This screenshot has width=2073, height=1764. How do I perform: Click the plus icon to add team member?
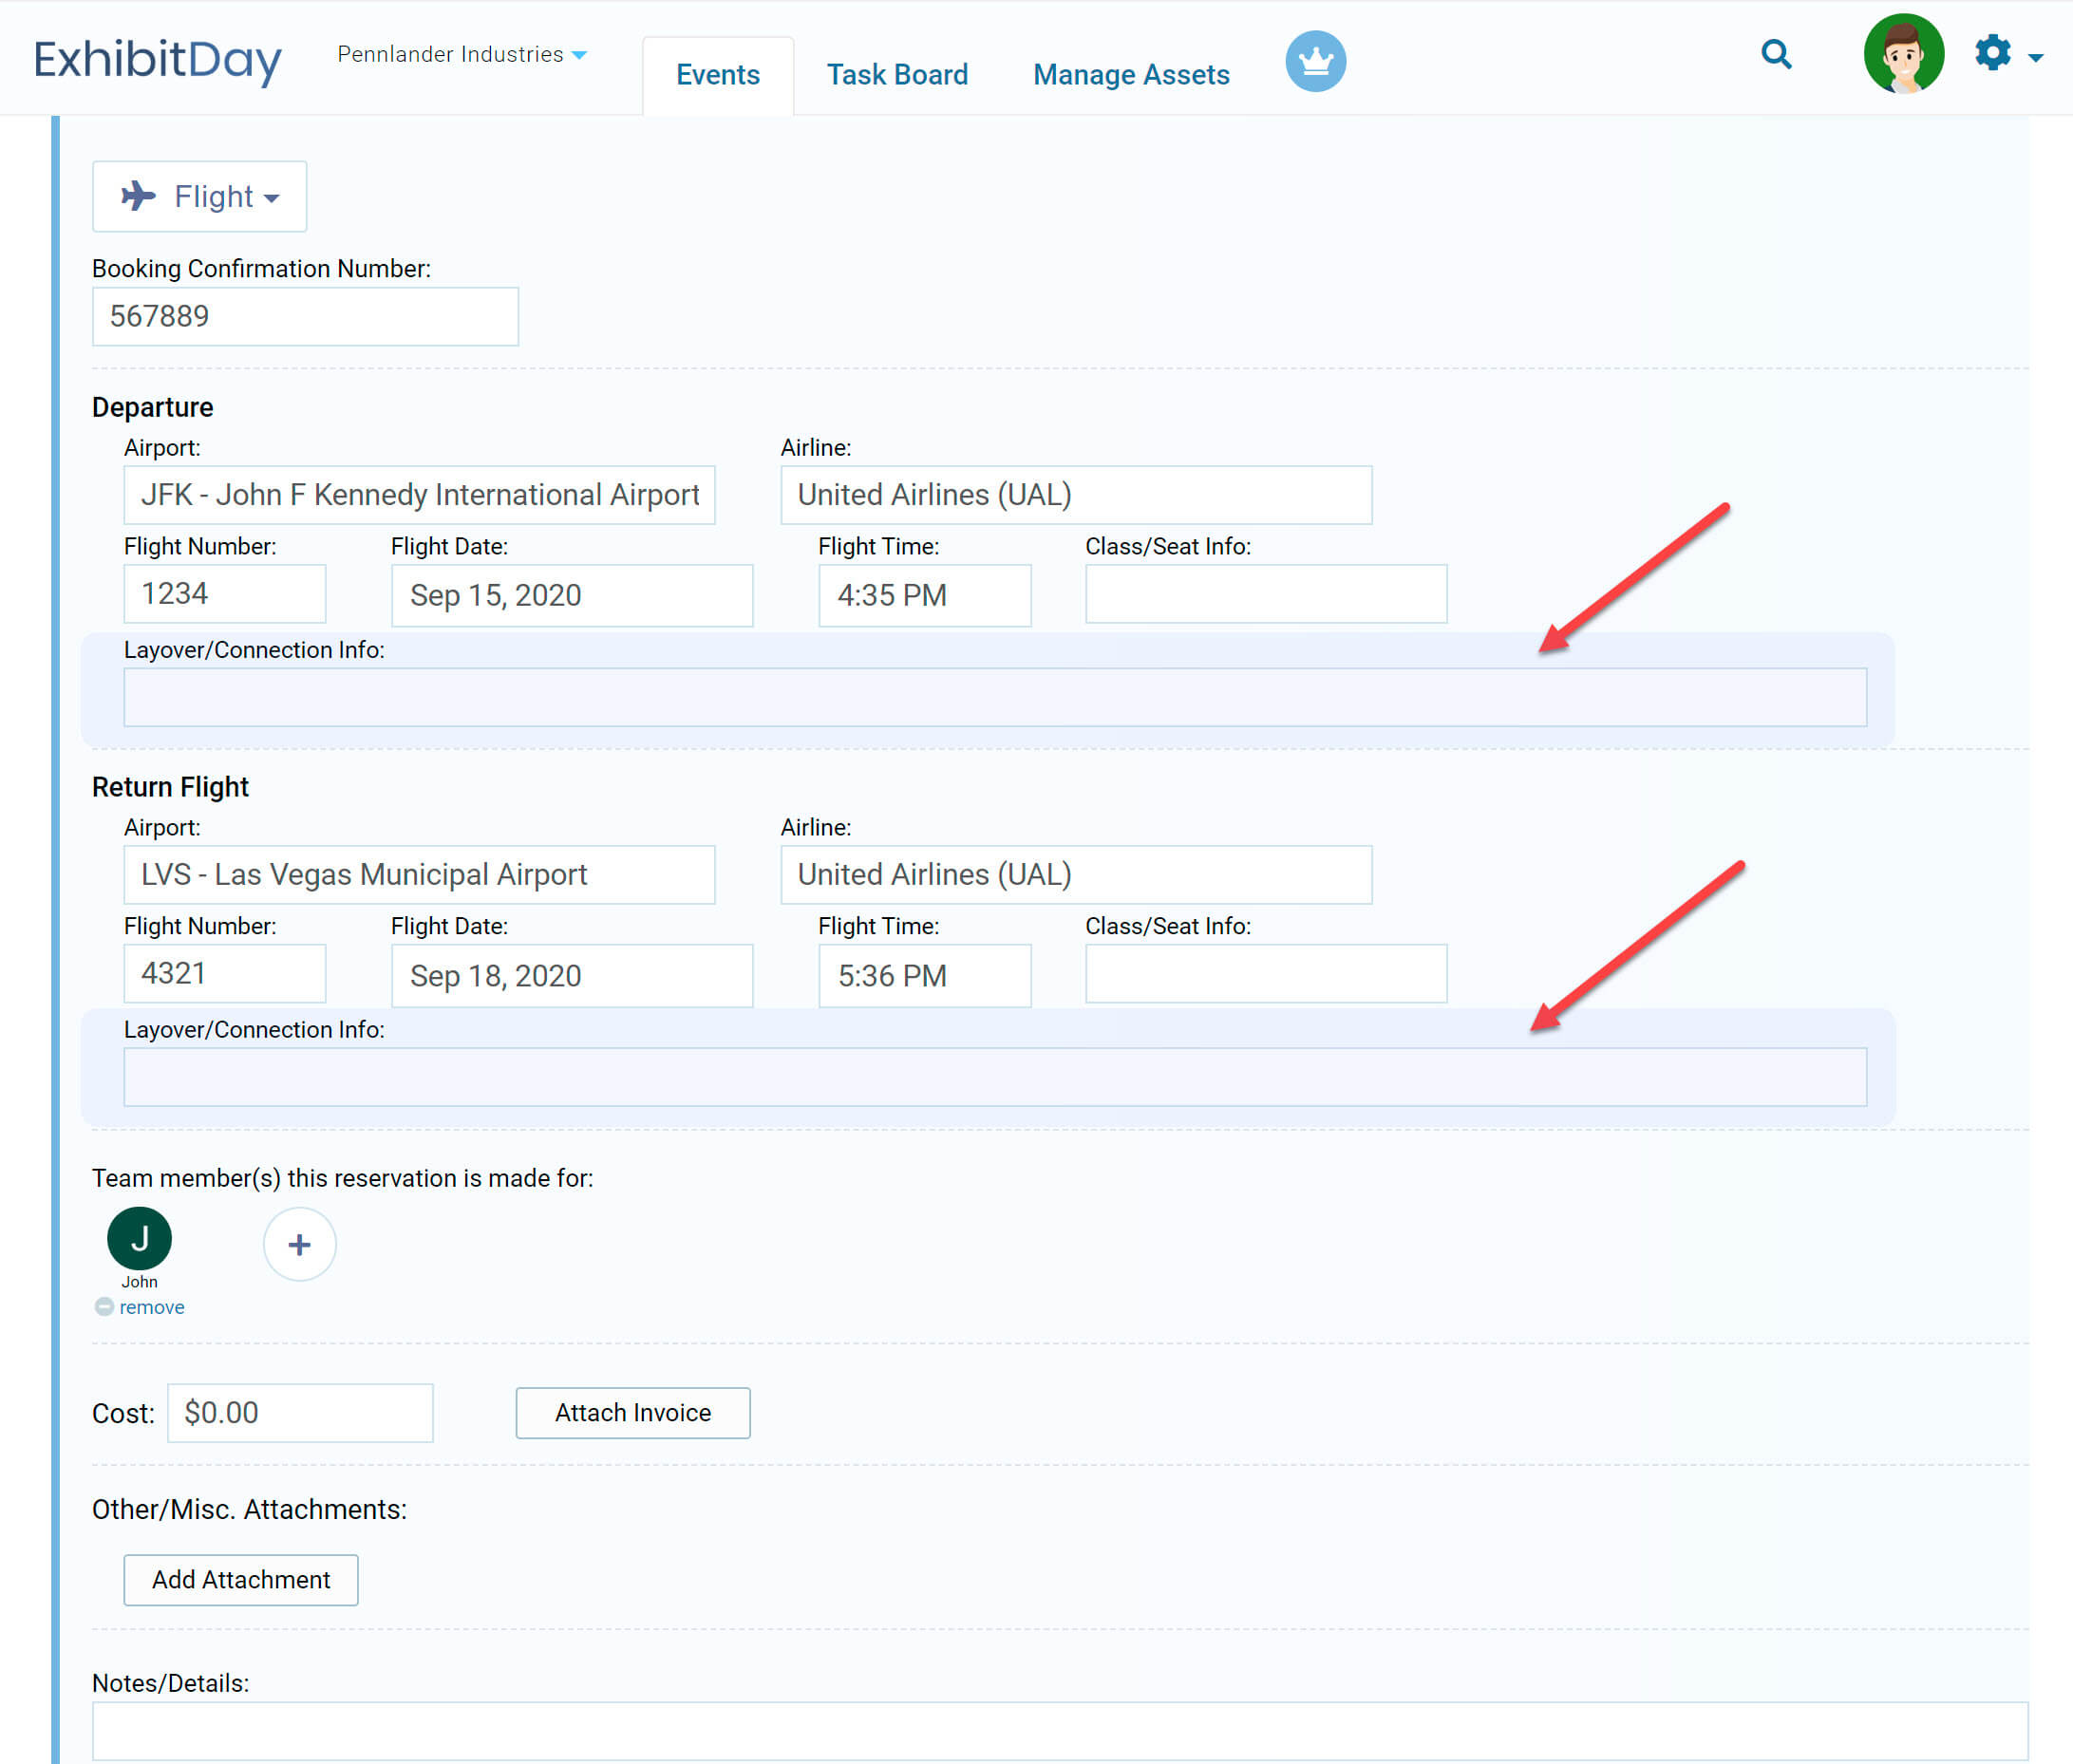[x=299, y=1244]
